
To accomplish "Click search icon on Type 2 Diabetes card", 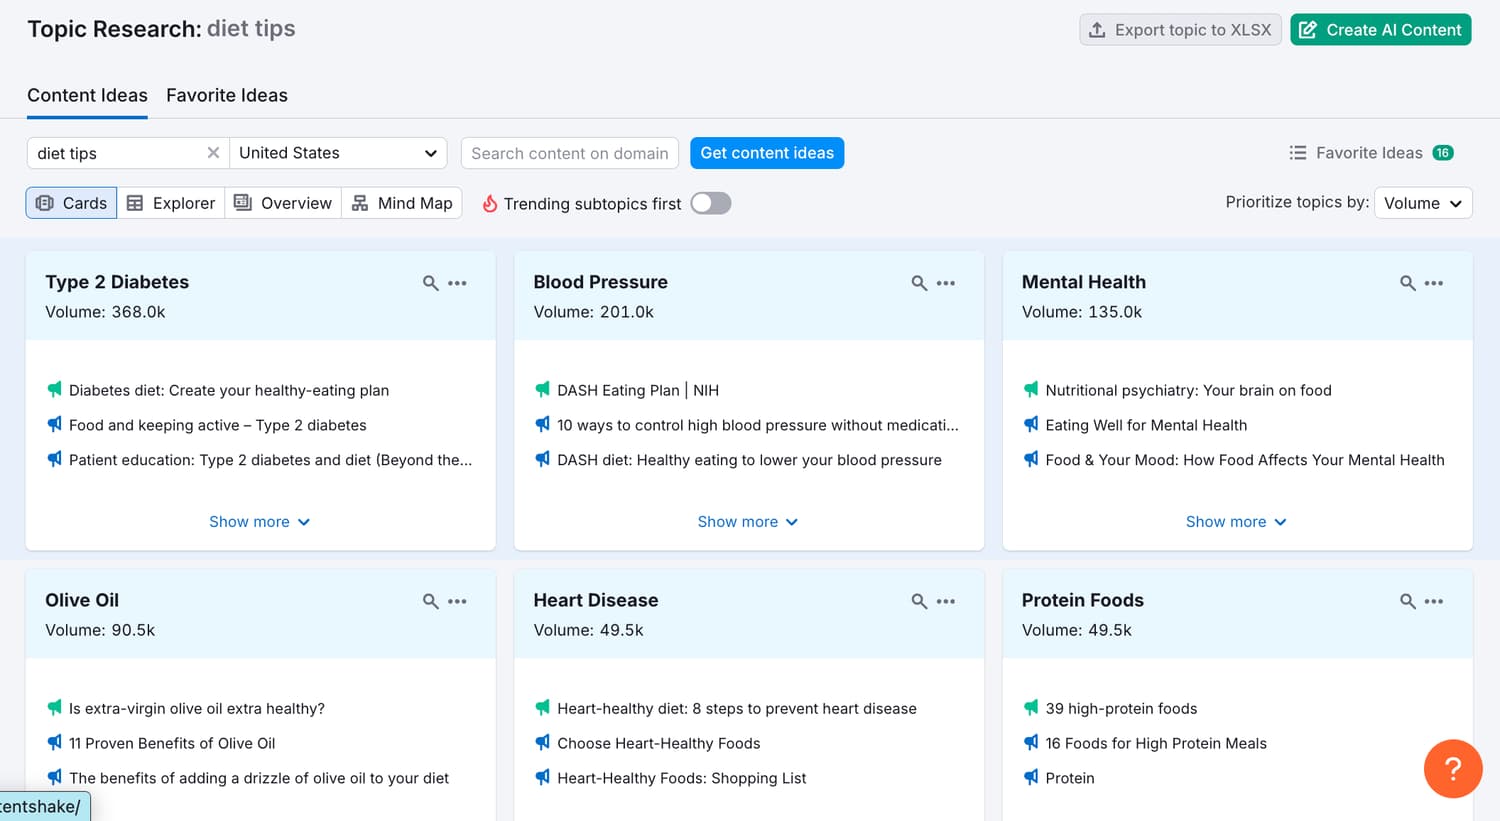I will click(x=430, y=283).
